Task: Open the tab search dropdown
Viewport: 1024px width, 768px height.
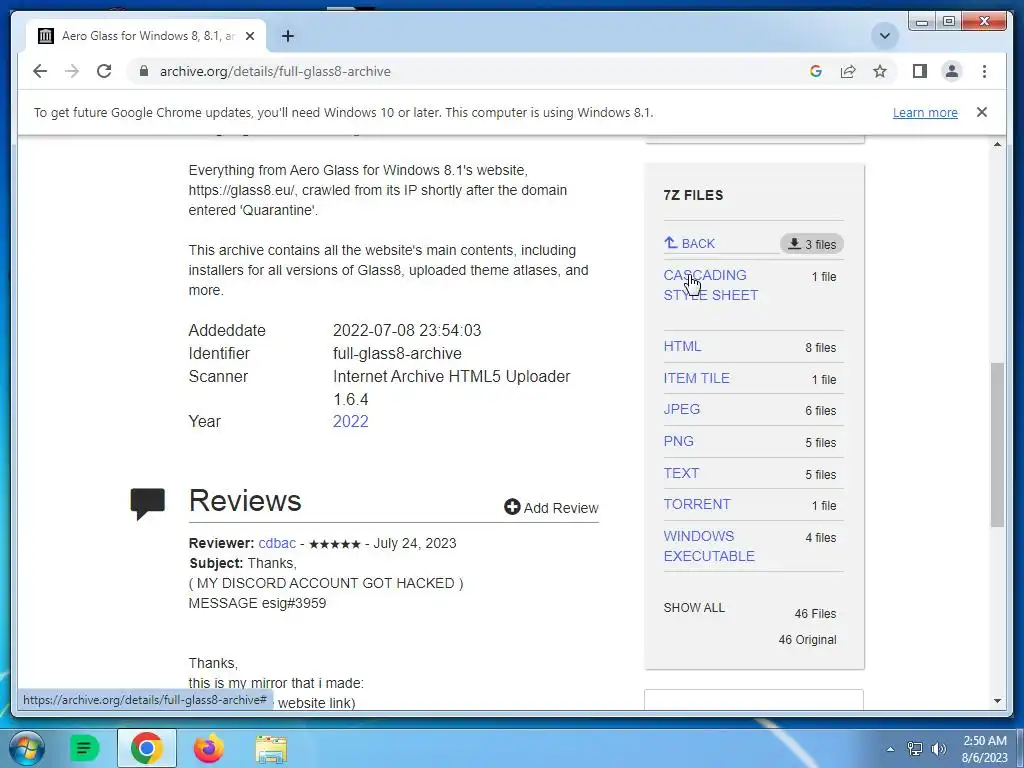Action: [x=885, y=36]
